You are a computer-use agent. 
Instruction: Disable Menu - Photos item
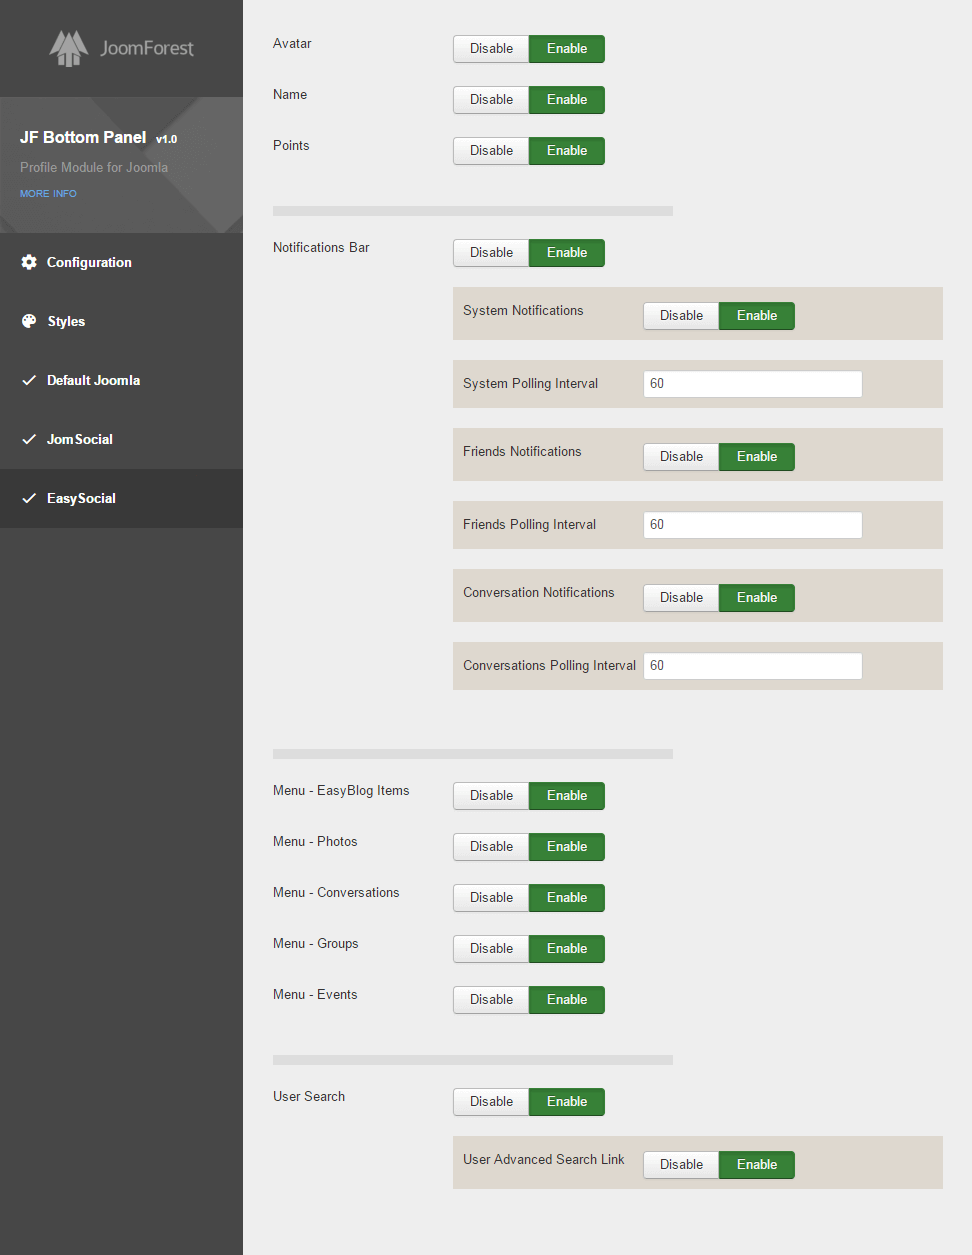tap(491, 847)
